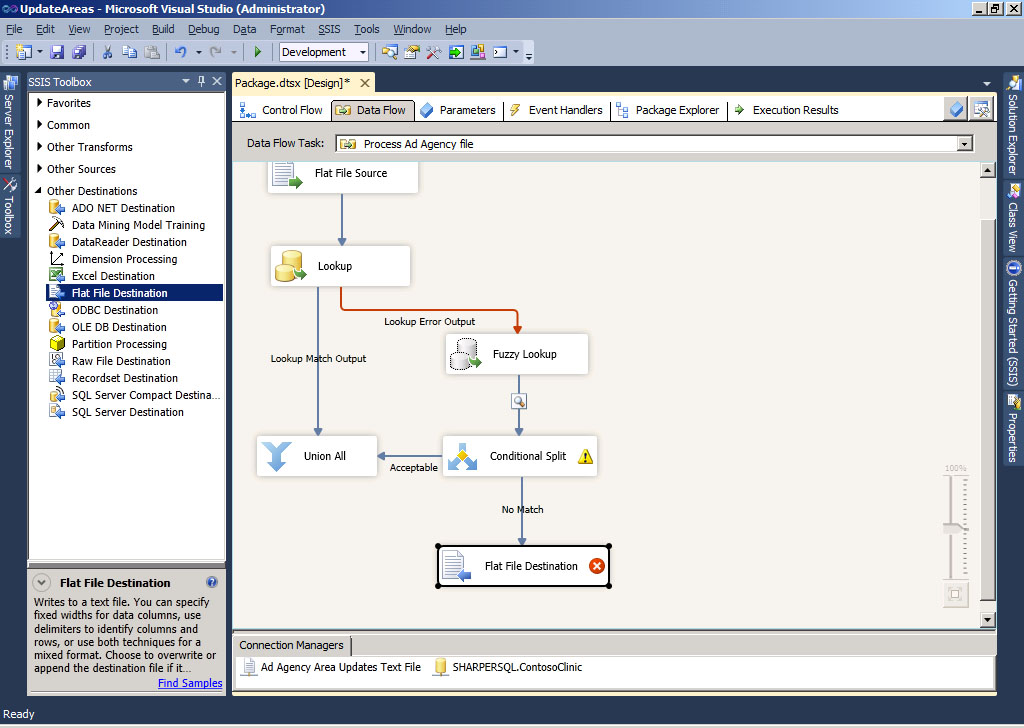Pick Partition Processing from the toolbox
This screenshot has width=1024, height=728.
point(119,344)
